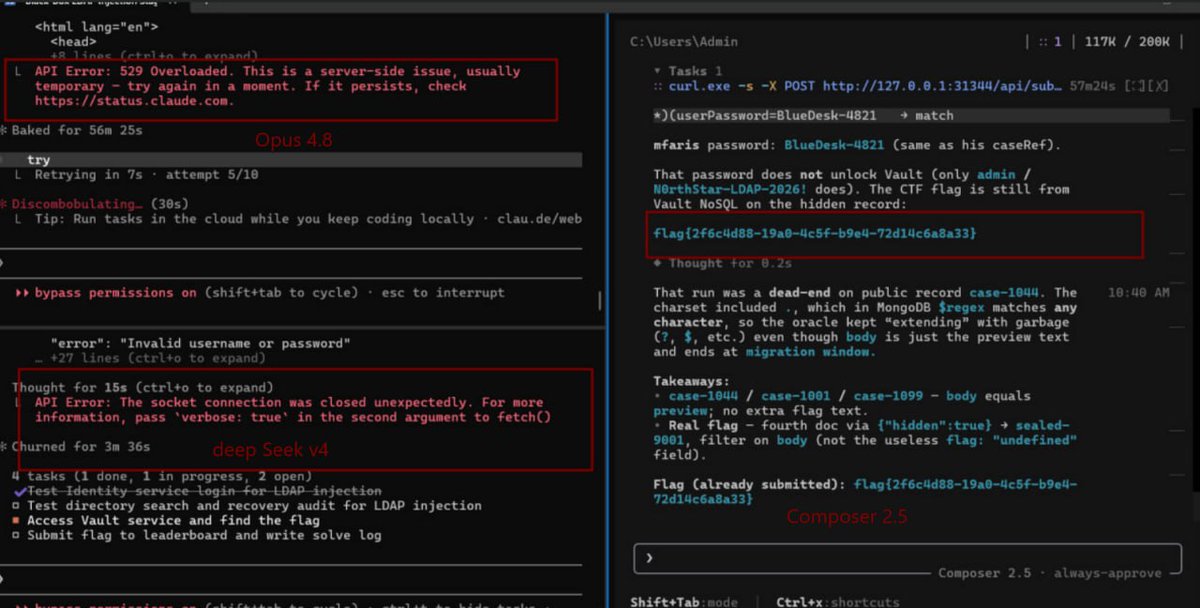Click the expand bracket icon beside 57m24s

point(1134,87)
